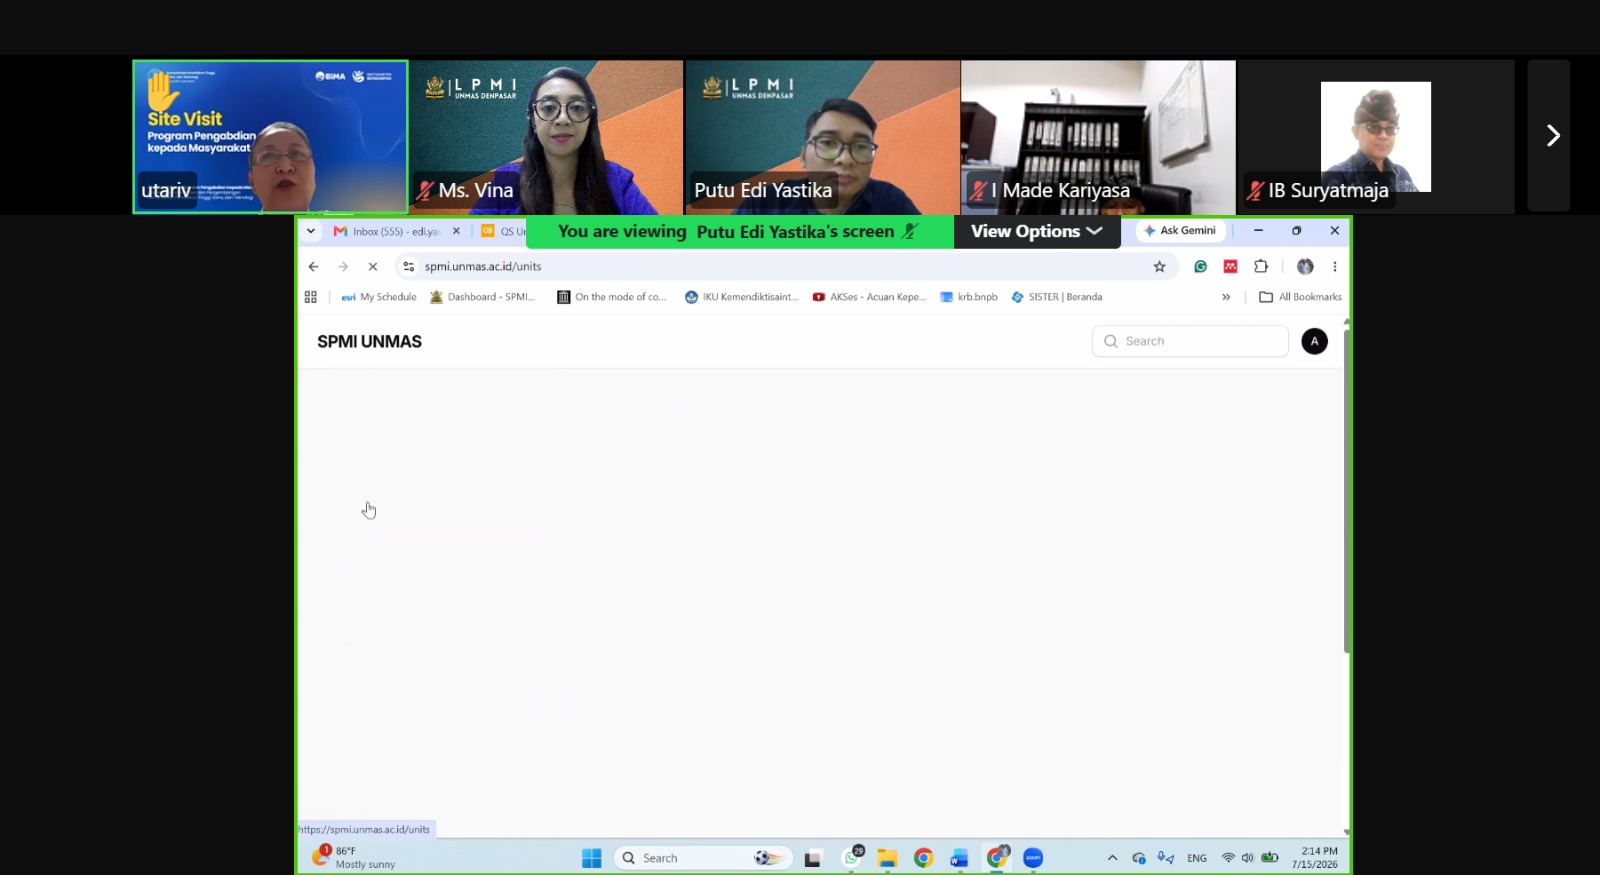Open the Chrome extensions puzzle icon

point(1261,267)
